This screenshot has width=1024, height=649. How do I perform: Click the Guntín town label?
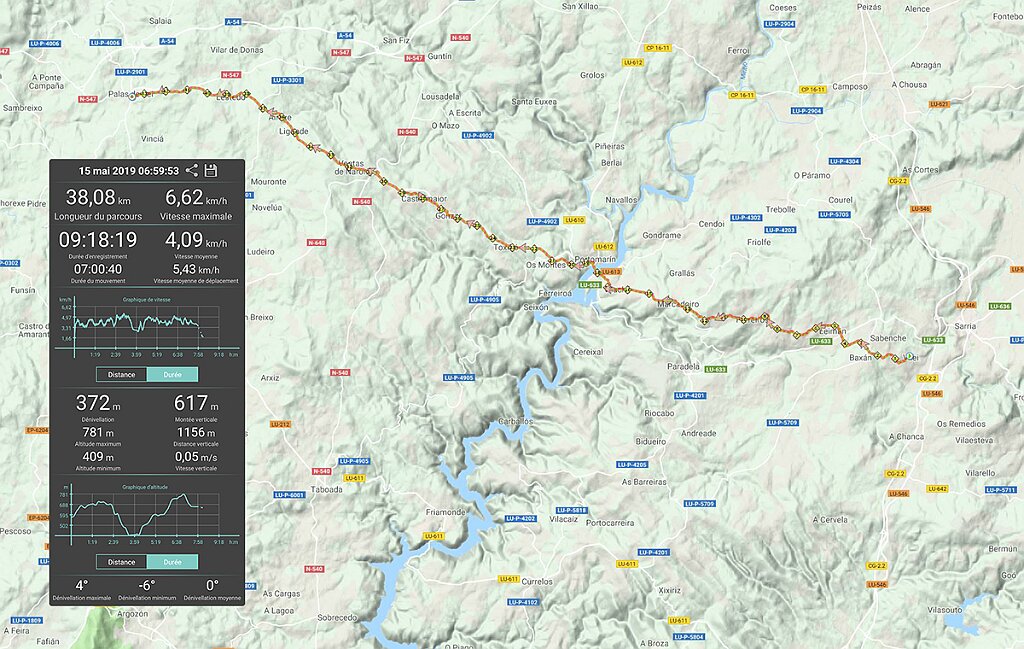point(440,56)
